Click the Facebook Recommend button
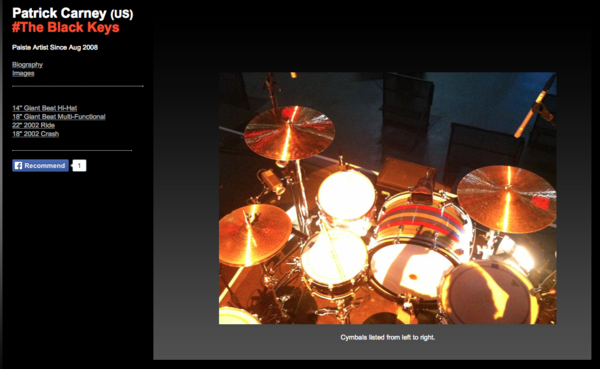The image size is (600, 369). (x=40, y=165)
